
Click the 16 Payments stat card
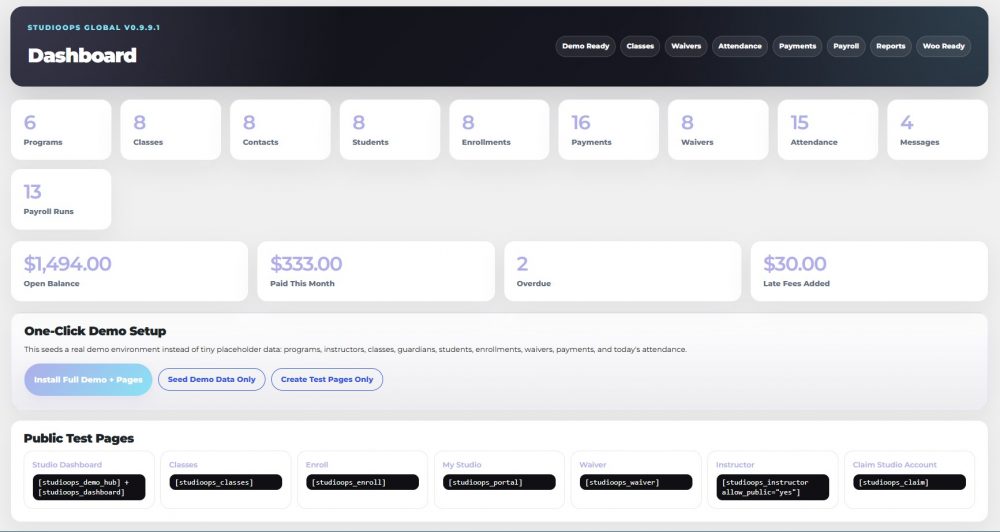click(x=609, y=129)
